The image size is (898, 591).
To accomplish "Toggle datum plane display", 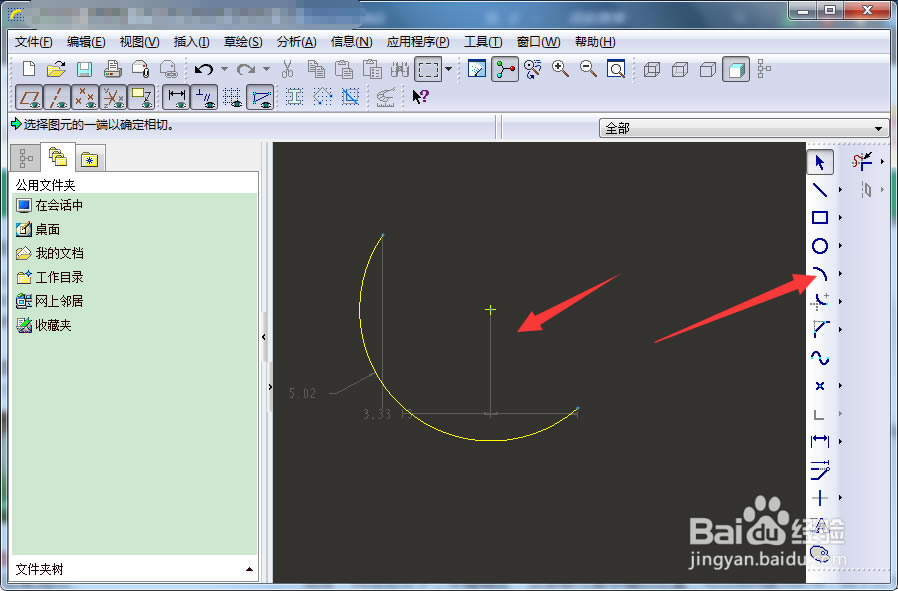I will point(29,97).
